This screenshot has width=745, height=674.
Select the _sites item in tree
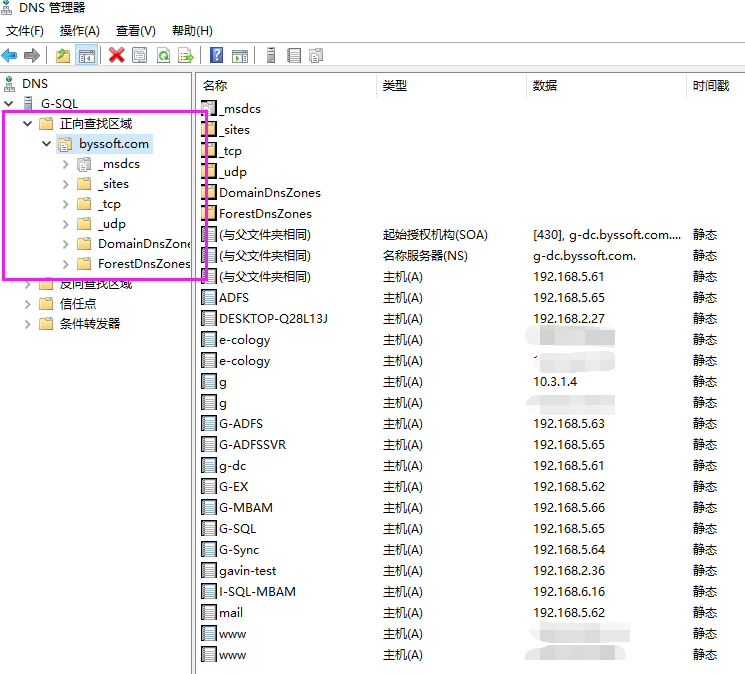pyautogui.click(x=113, y=184)
